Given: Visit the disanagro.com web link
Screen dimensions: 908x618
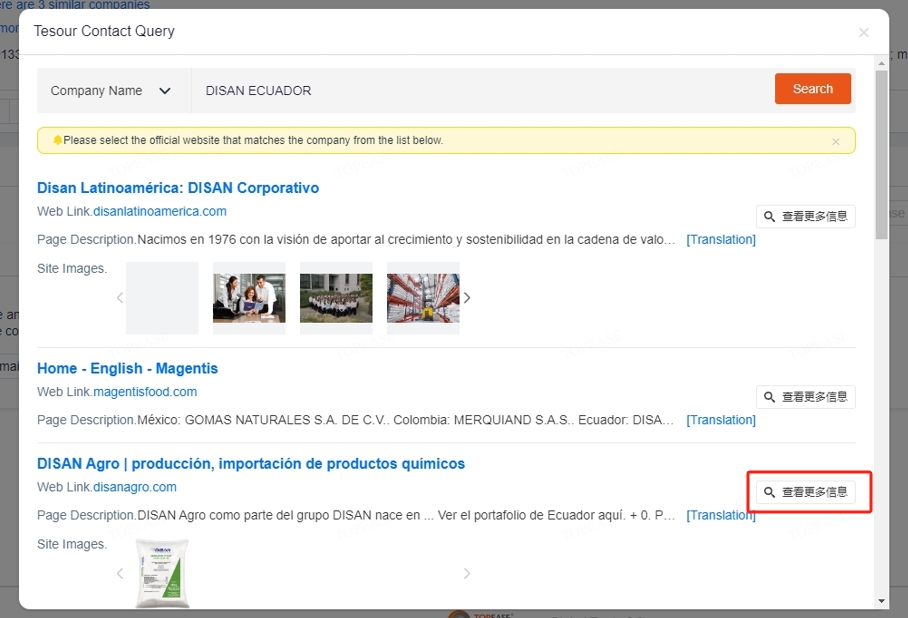Looking at the screenshot, I should 135,487.
